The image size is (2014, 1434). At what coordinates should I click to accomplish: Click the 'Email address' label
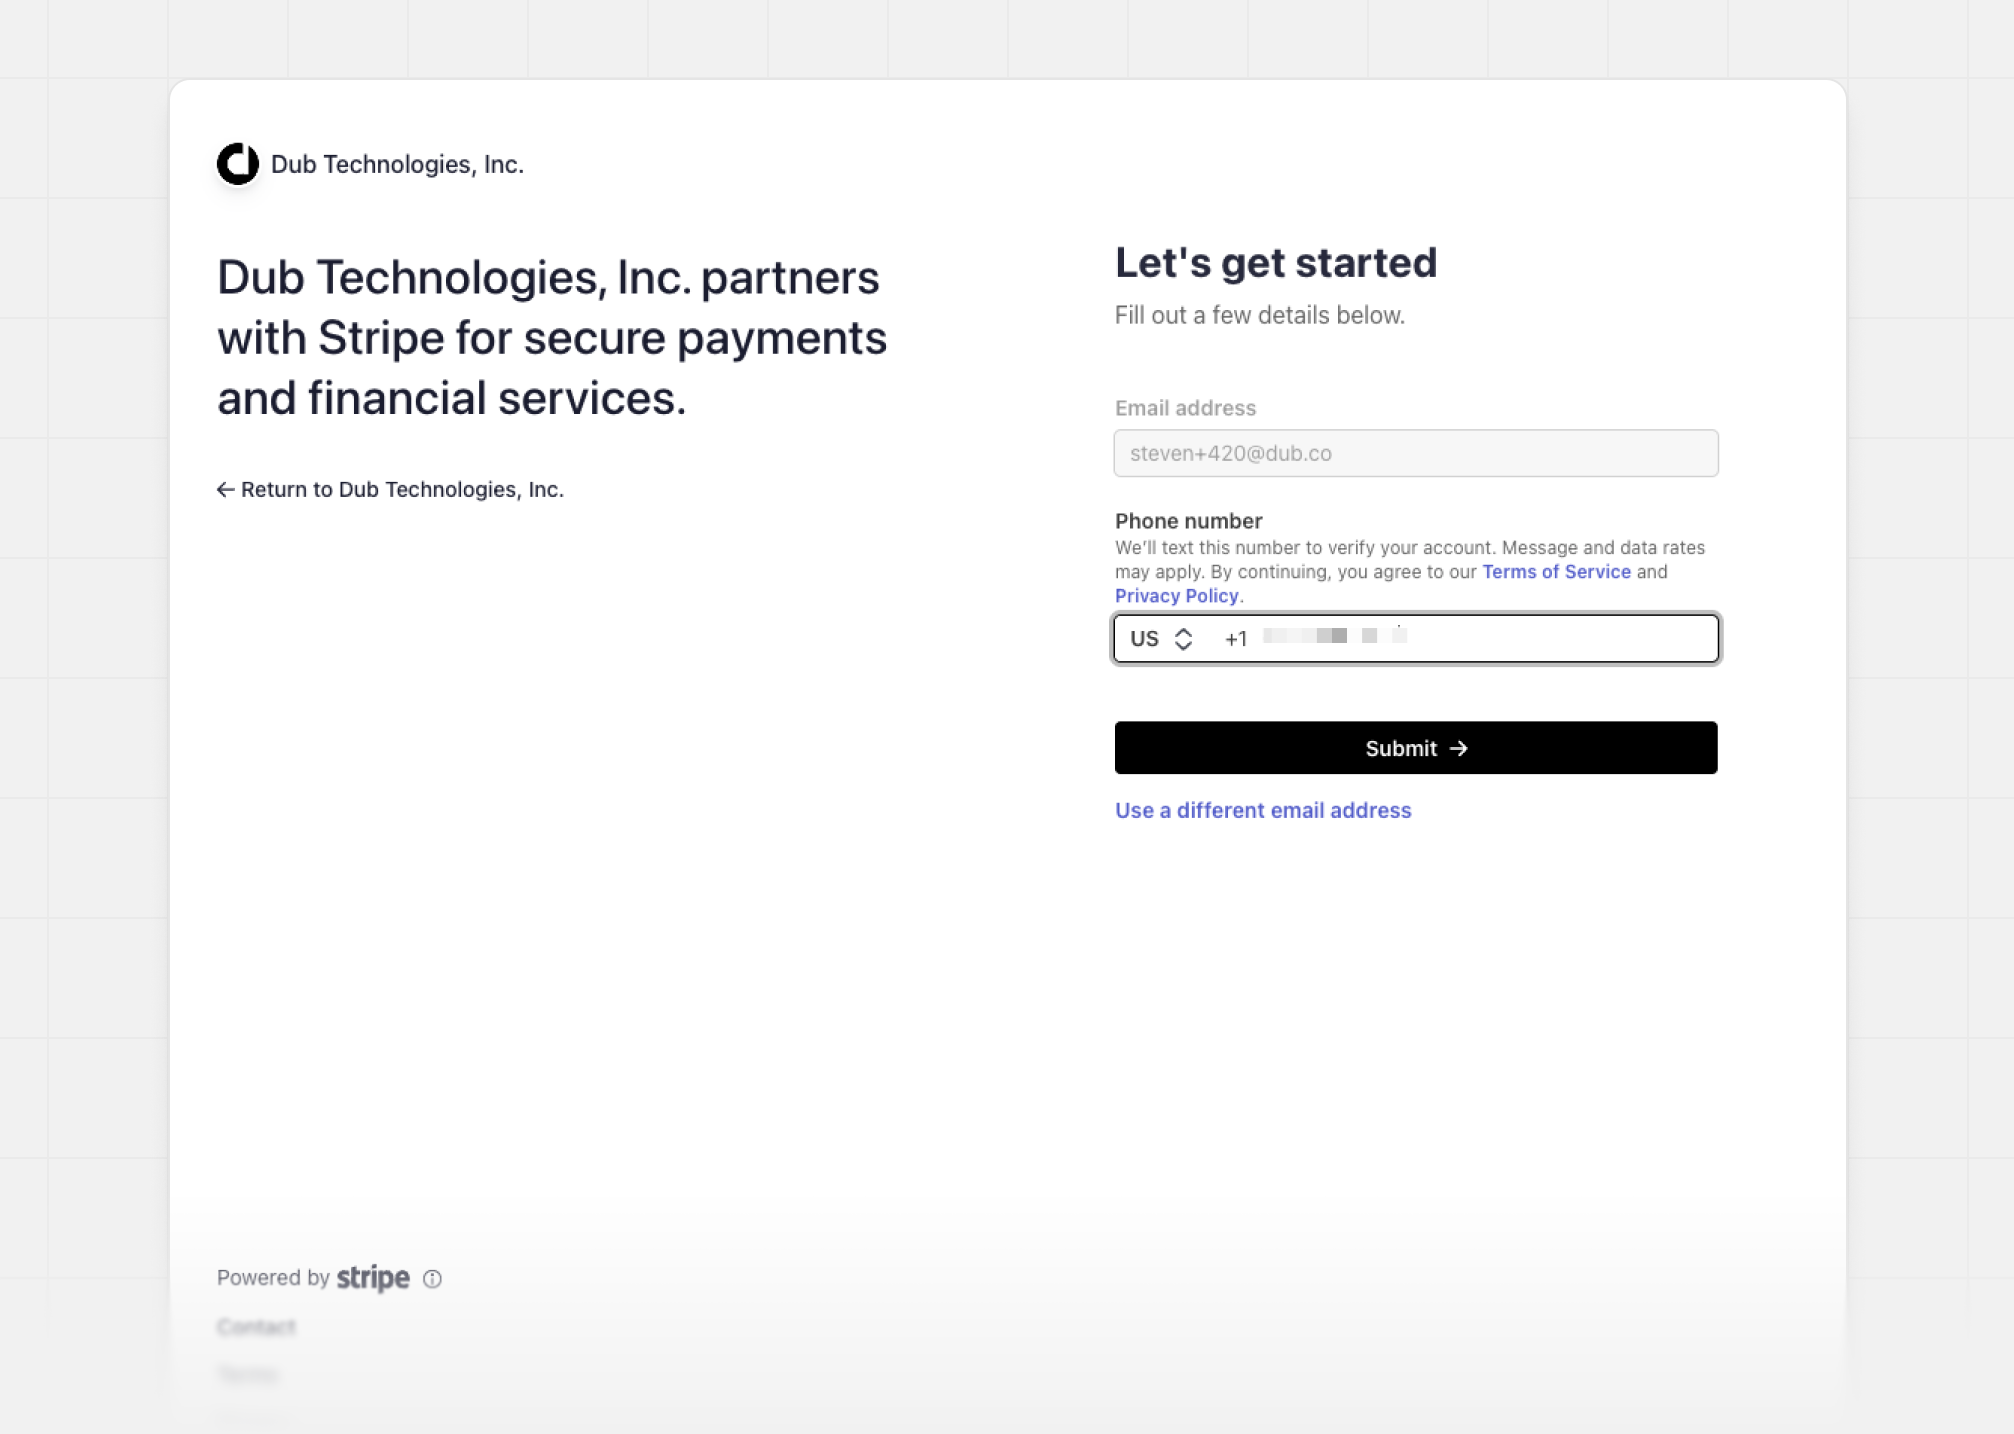pos(1185,408)
